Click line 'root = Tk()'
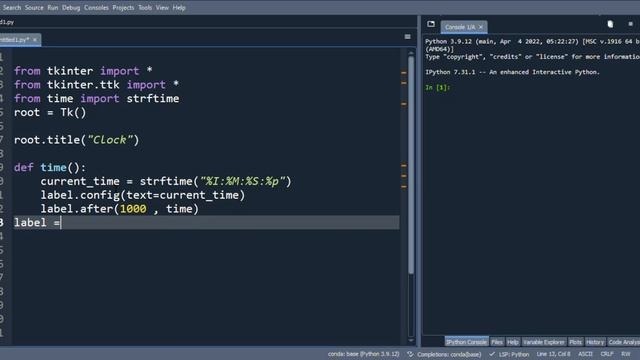This screenshot has height=360, width=640. click(50, 113)
